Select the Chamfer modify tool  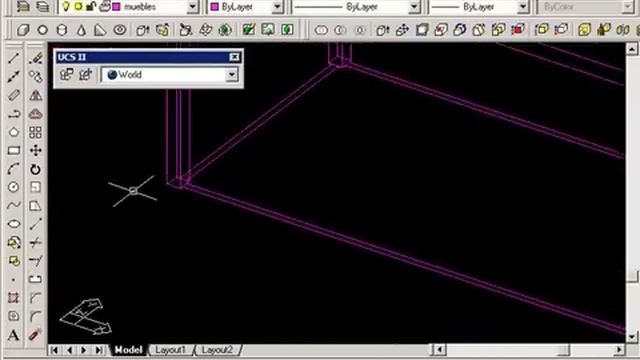36,298
